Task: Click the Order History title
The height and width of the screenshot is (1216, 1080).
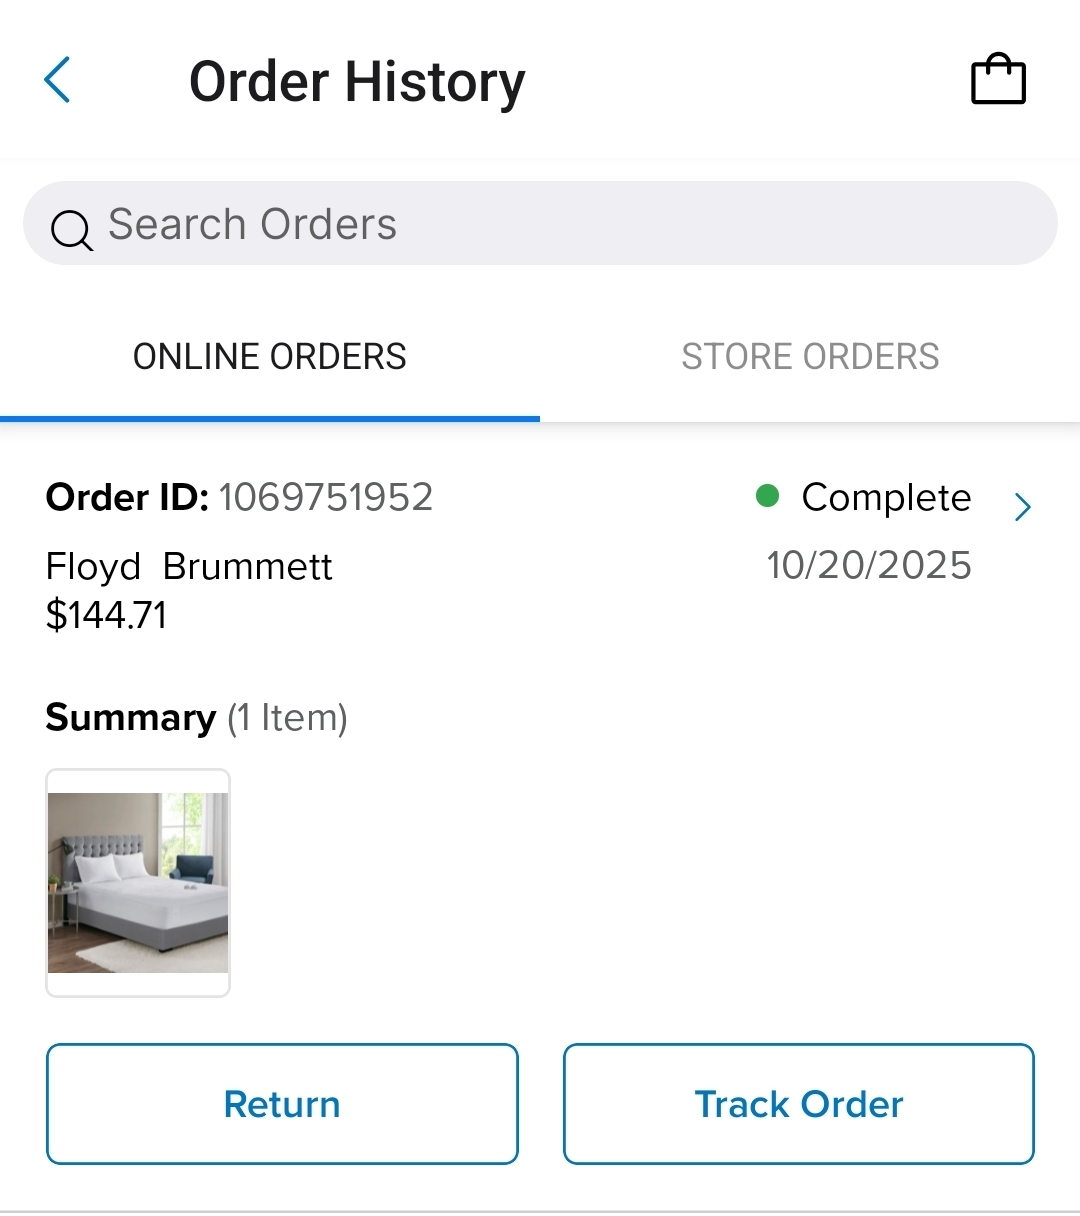Action: coord(357,82)
